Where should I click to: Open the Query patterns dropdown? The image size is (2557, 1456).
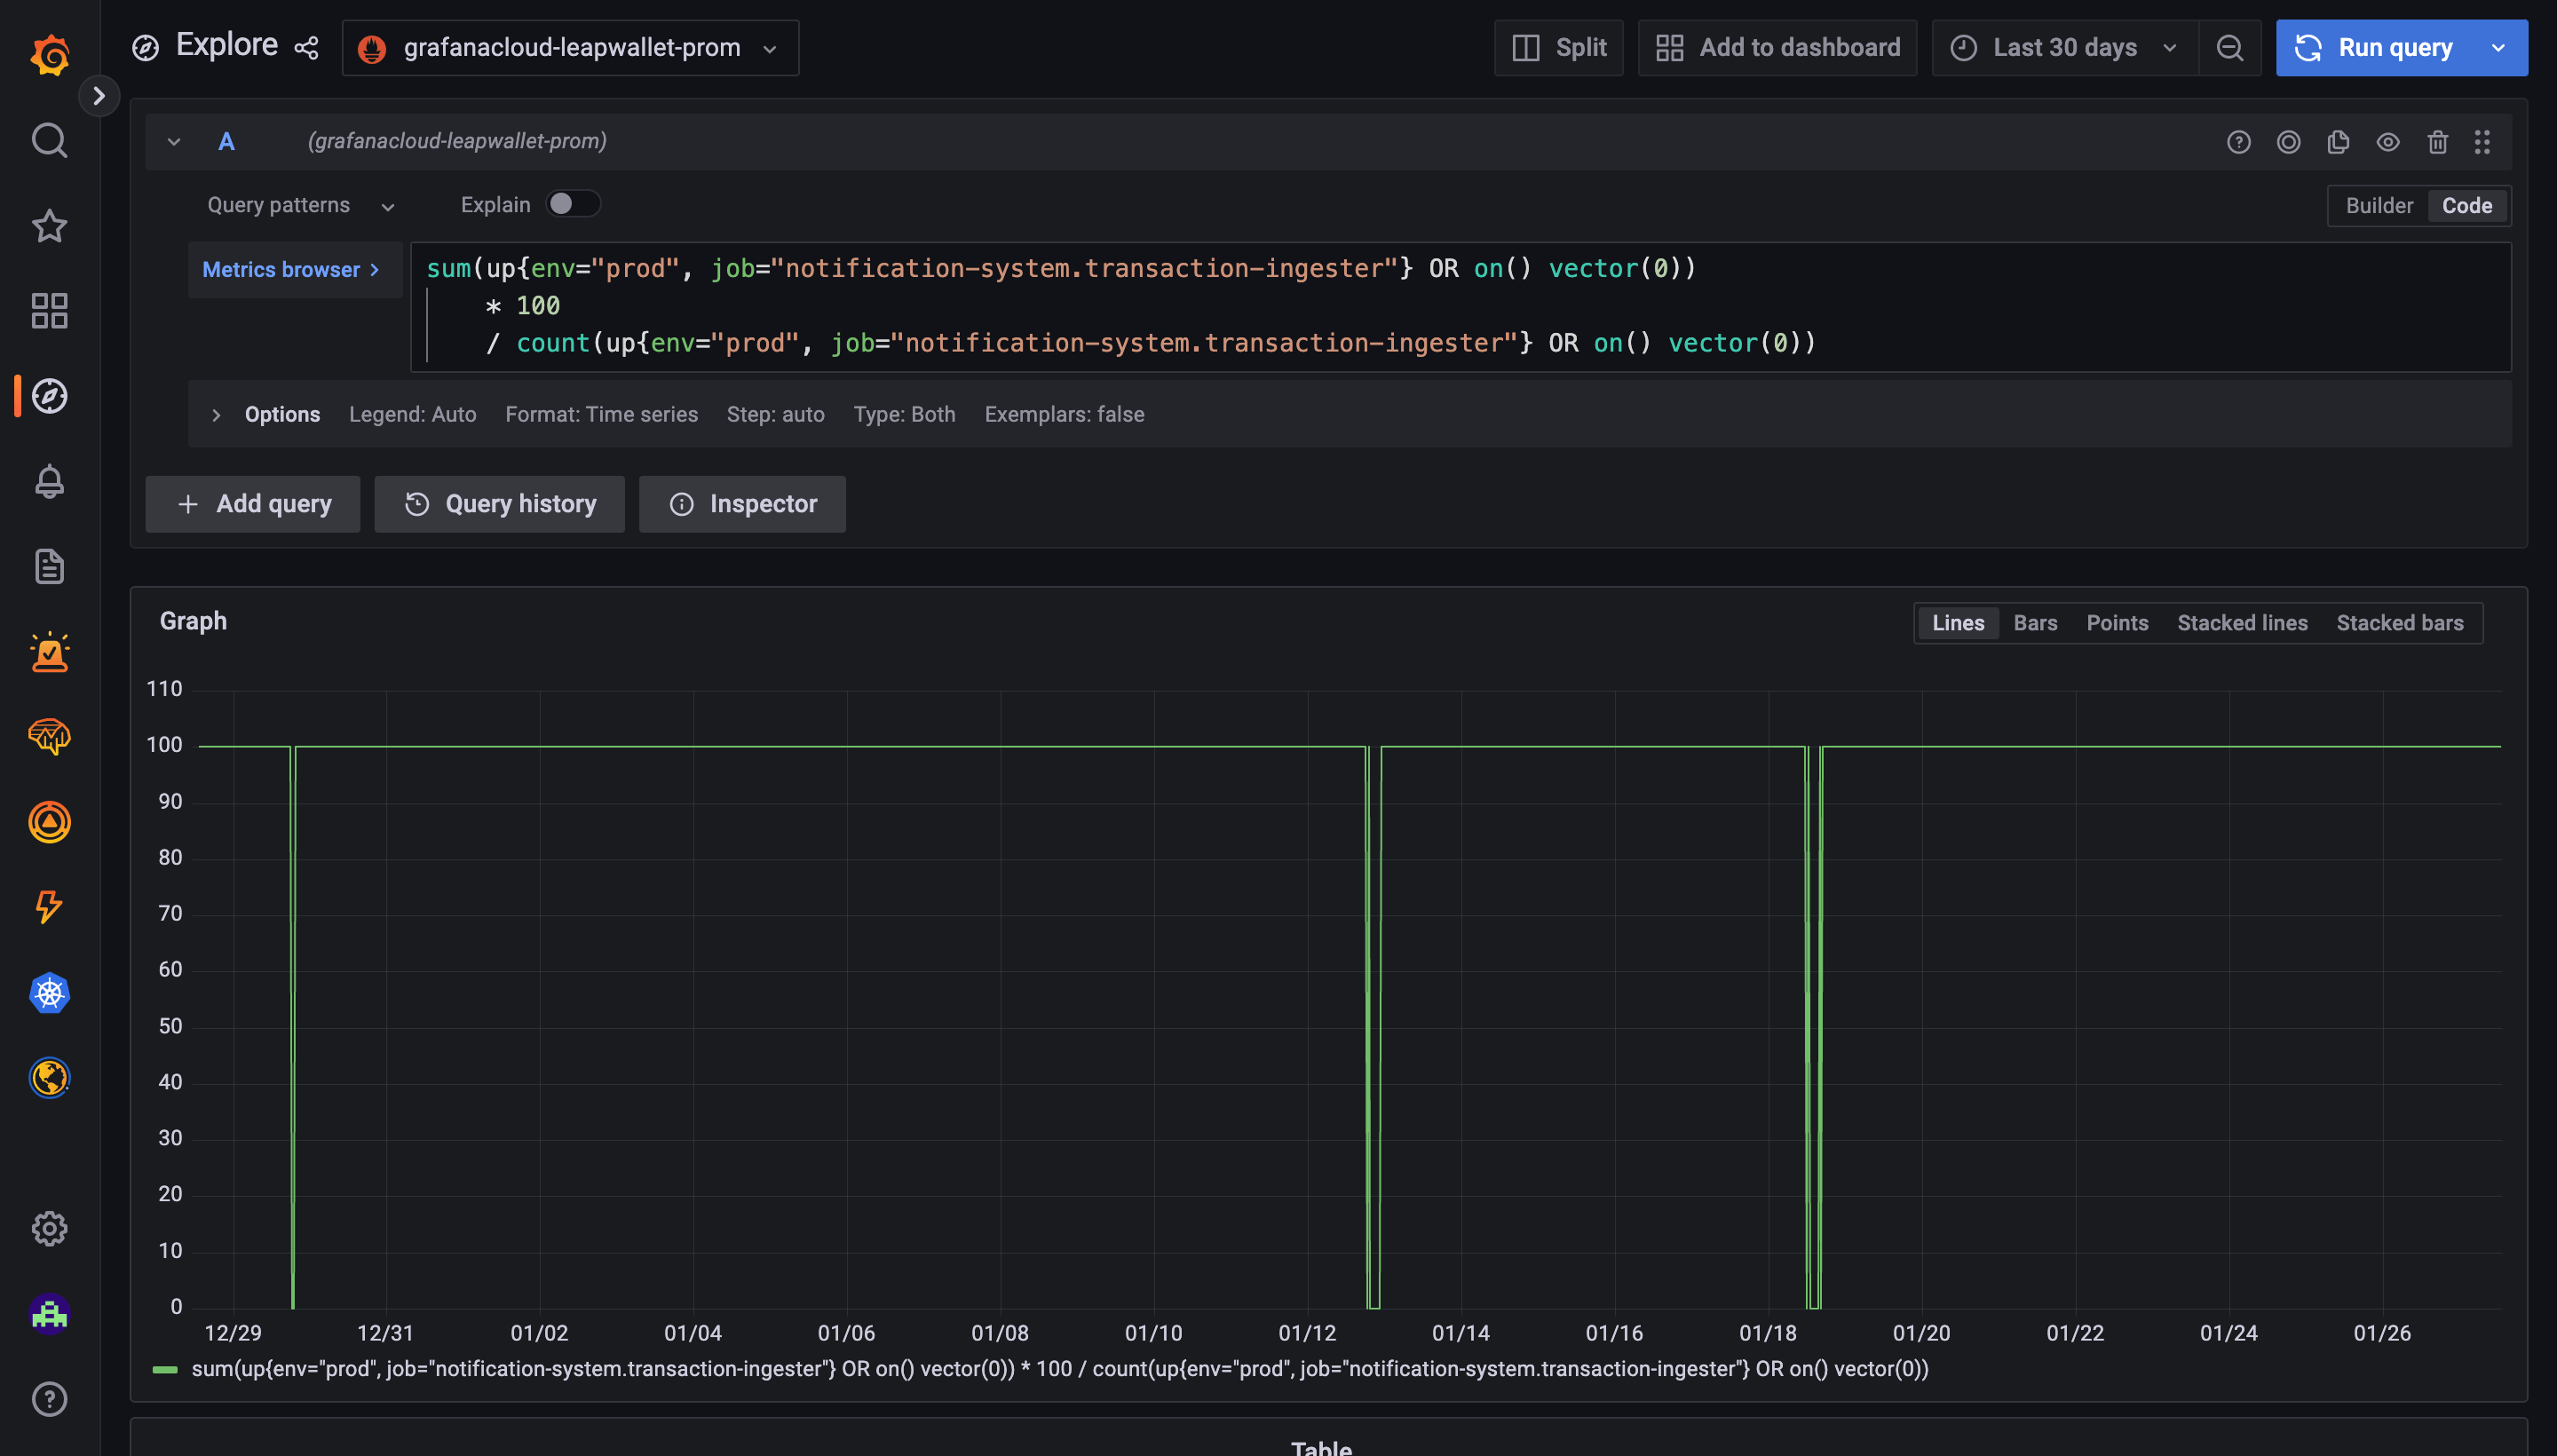[x=300, y=205]
